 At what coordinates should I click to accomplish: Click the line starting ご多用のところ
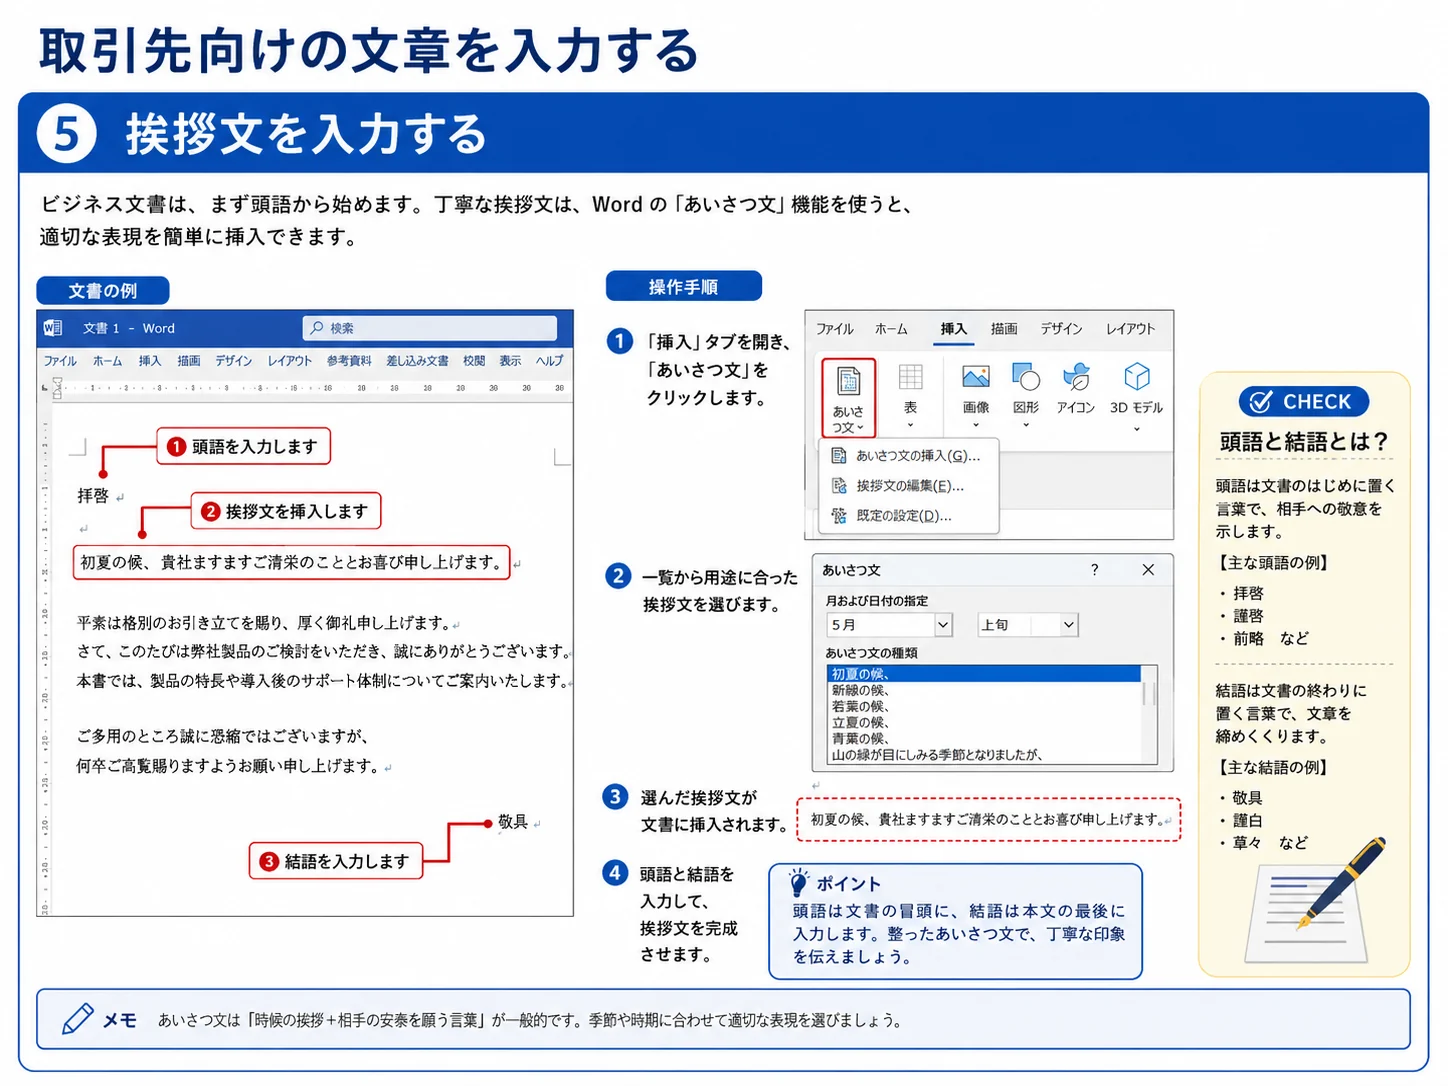[223, 737]
